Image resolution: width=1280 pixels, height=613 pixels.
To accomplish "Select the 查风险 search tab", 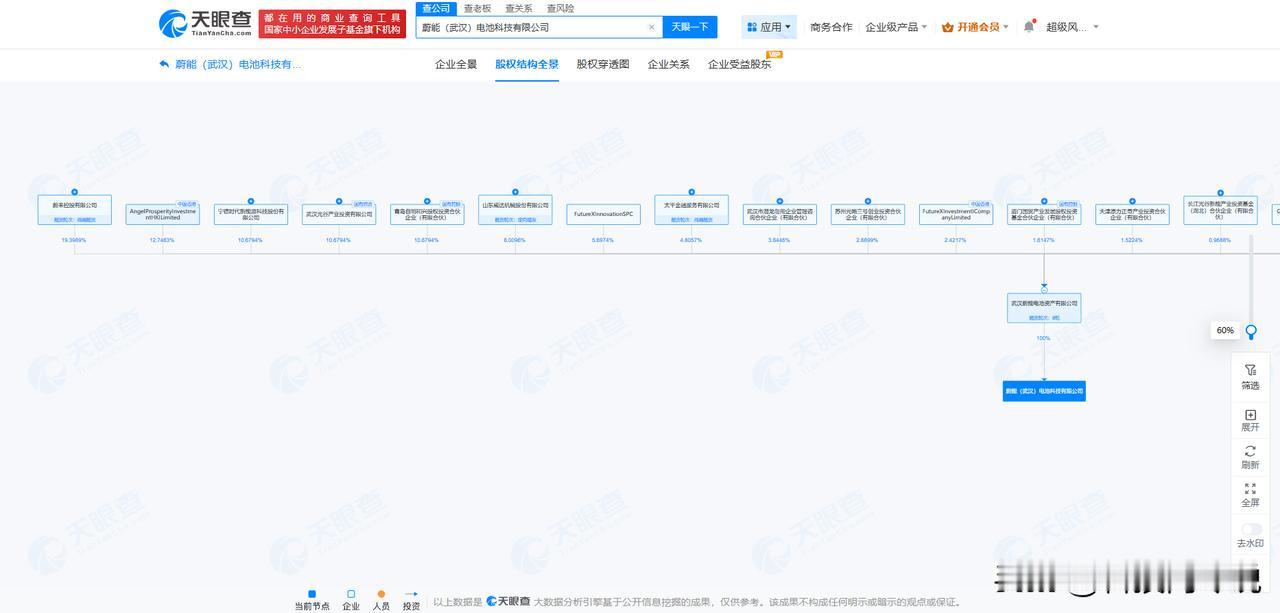I will pos(560,8).
